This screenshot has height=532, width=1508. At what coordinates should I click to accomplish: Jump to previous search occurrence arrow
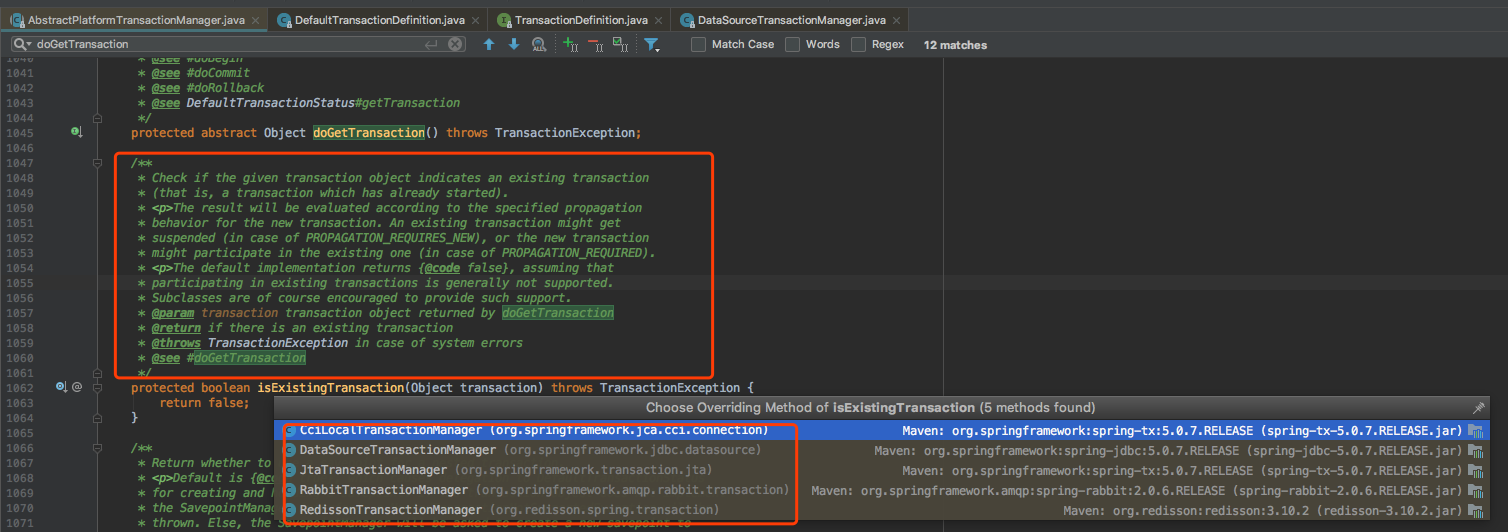coord(489,44)
